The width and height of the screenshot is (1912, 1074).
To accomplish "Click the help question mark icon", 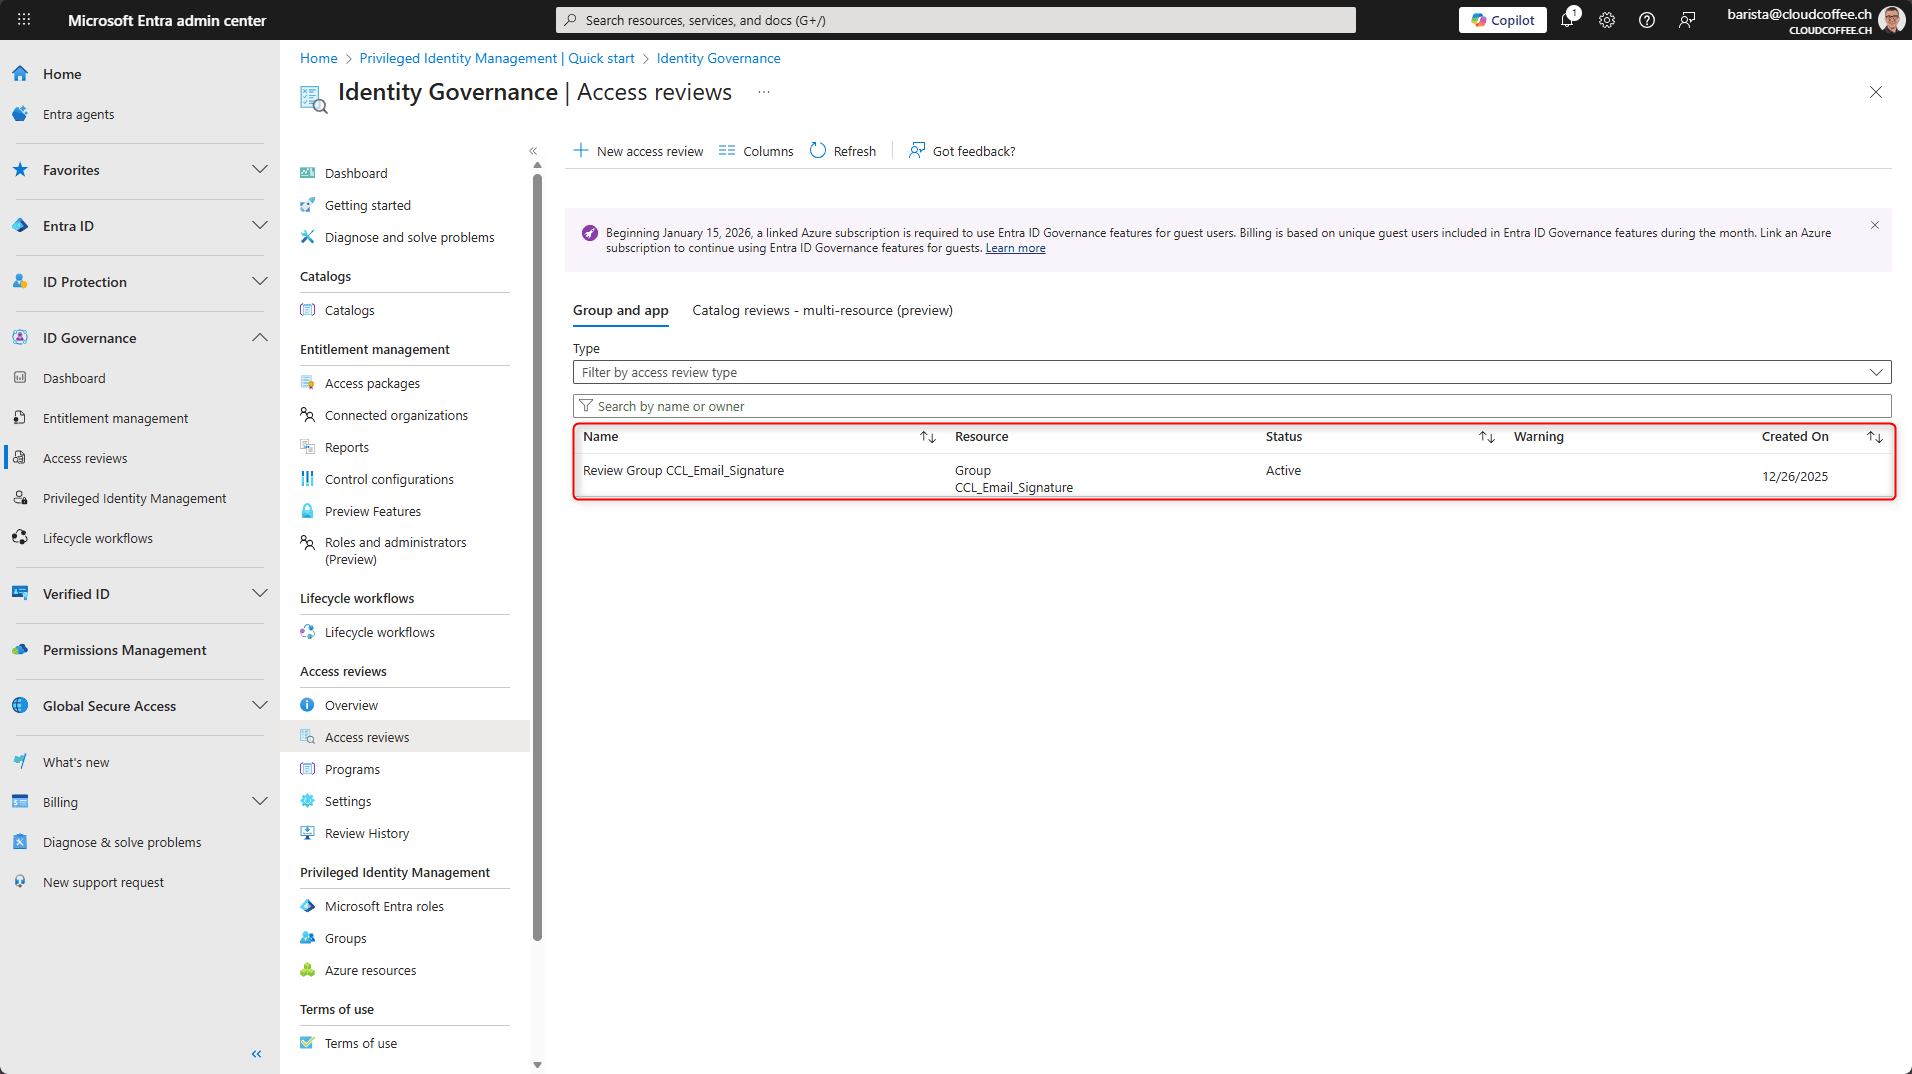I will coord(1647,20).
